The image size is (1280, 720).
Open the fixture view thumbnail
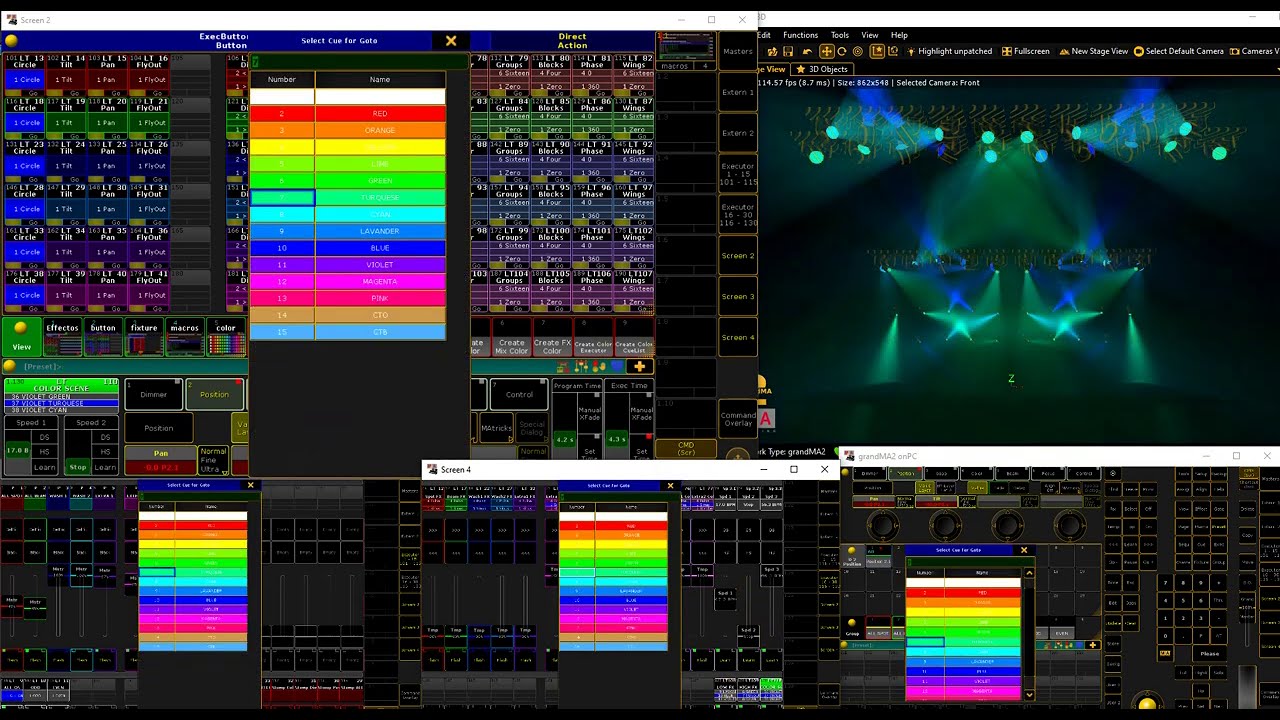(x=144, y=338)
